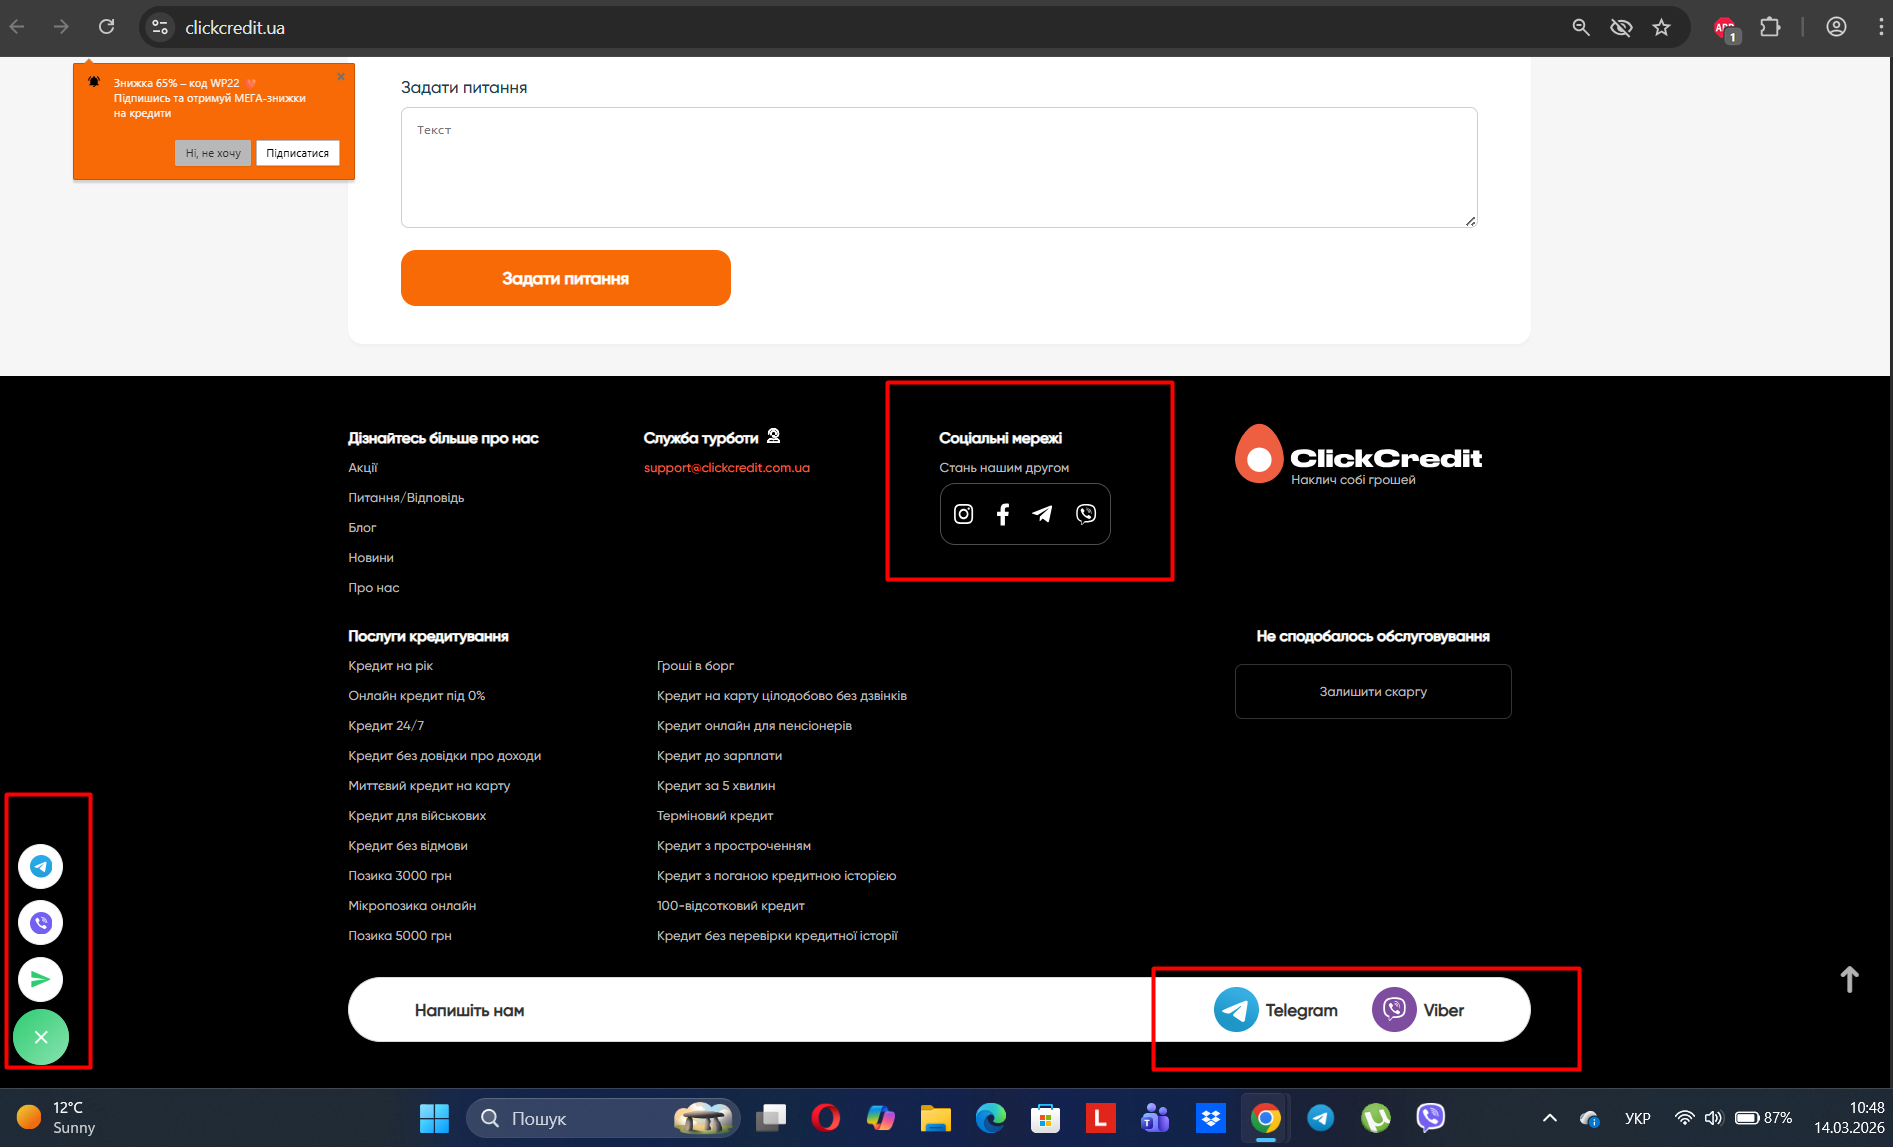
Task: Open the 'Акції' footer link
Action: [x=363, y=468]
